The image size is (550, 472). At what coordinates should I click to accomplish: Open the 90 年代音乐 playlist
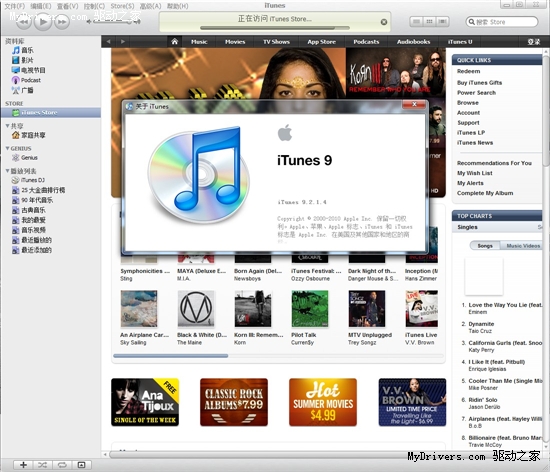click(x=33, y=200)
